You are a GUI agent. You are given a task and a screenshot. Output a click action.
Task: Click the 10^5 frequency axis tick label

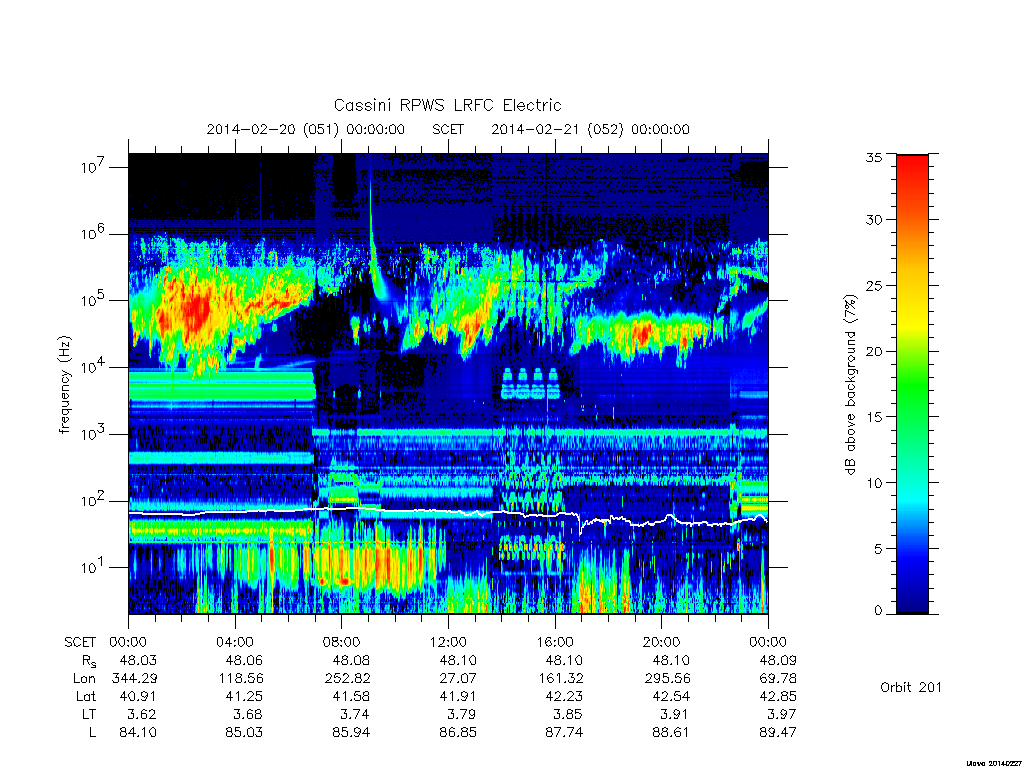click(94, 300)
